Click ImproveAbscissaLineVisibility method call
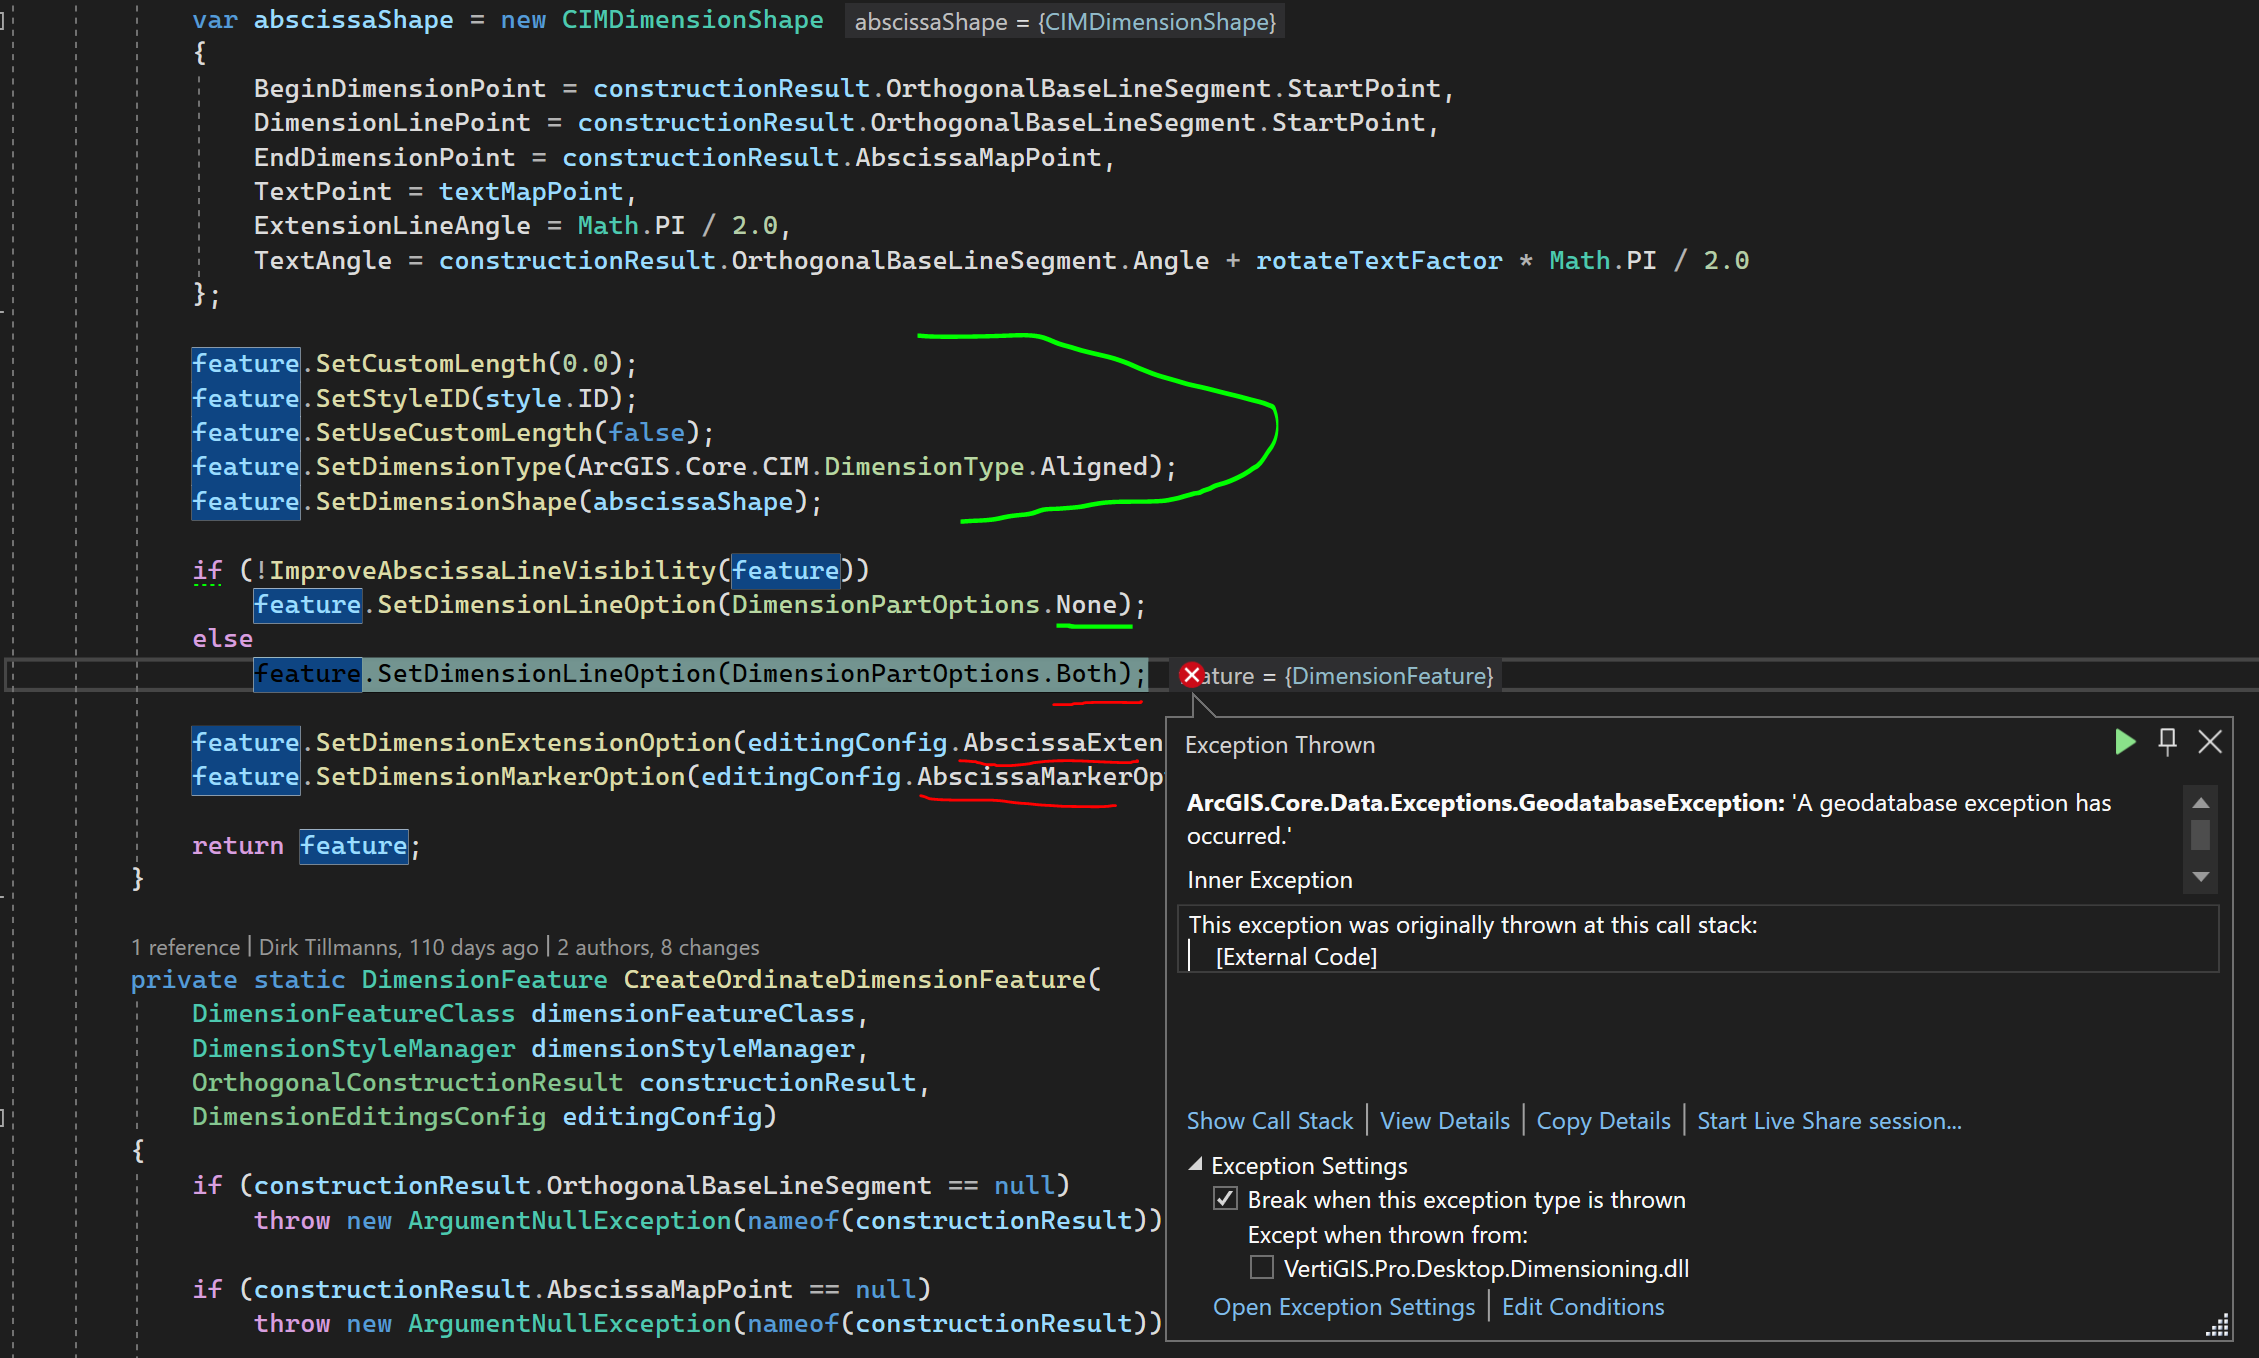2259x1358 pixels. [x=493, y=571]
